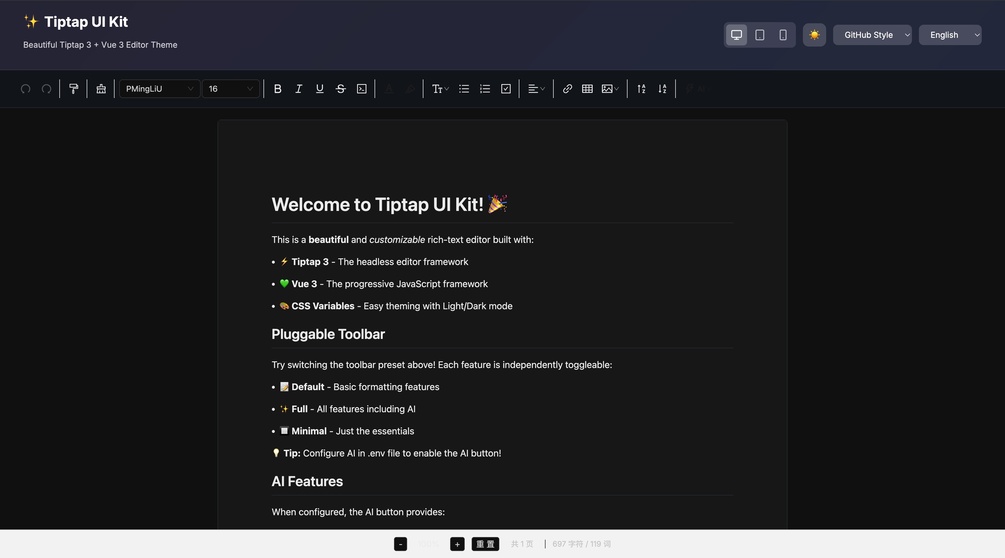This screenshot has width=1005, height=558.
Task: Open the text alignment dropdown
Action: pyautogui.click(x=536, y=89)
